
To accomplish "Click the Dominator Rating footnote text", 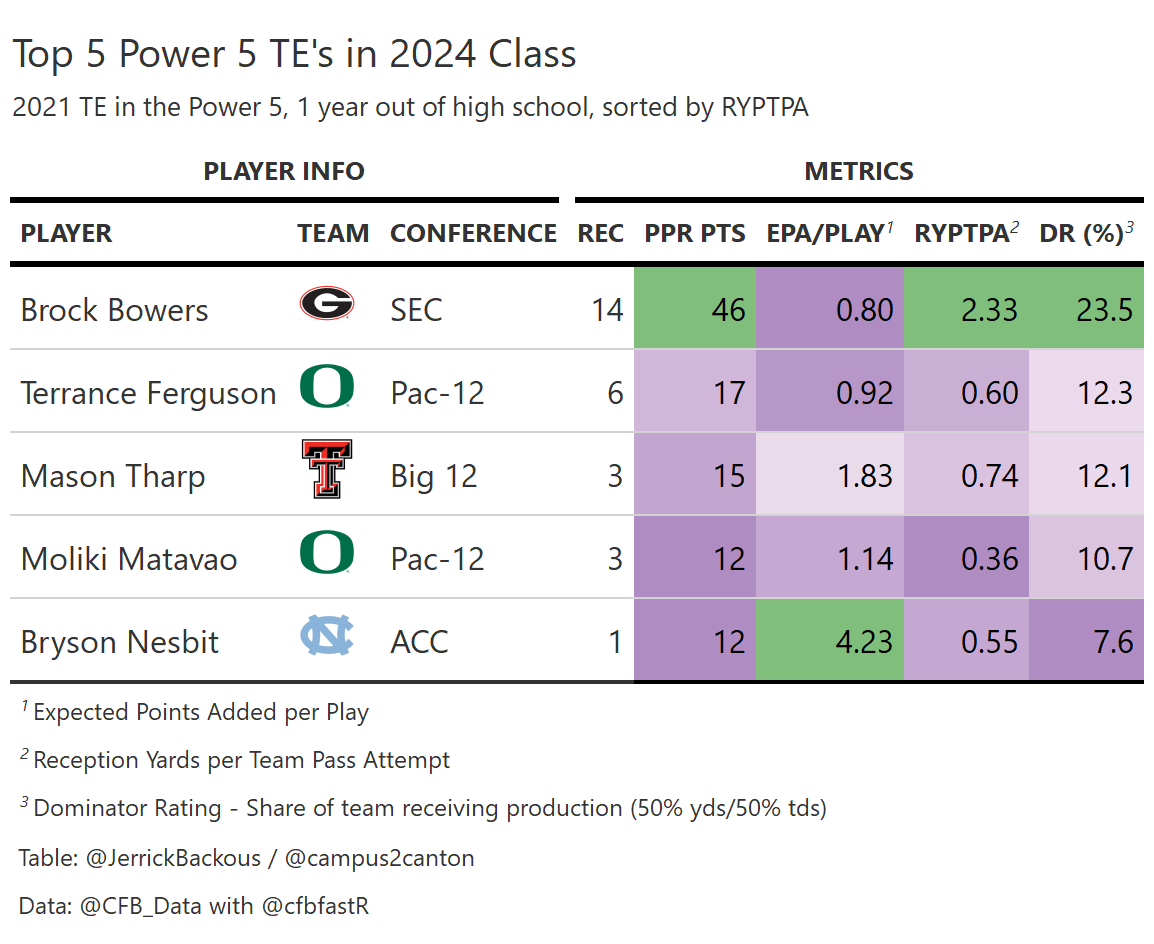I will click(x=429, y=808).
